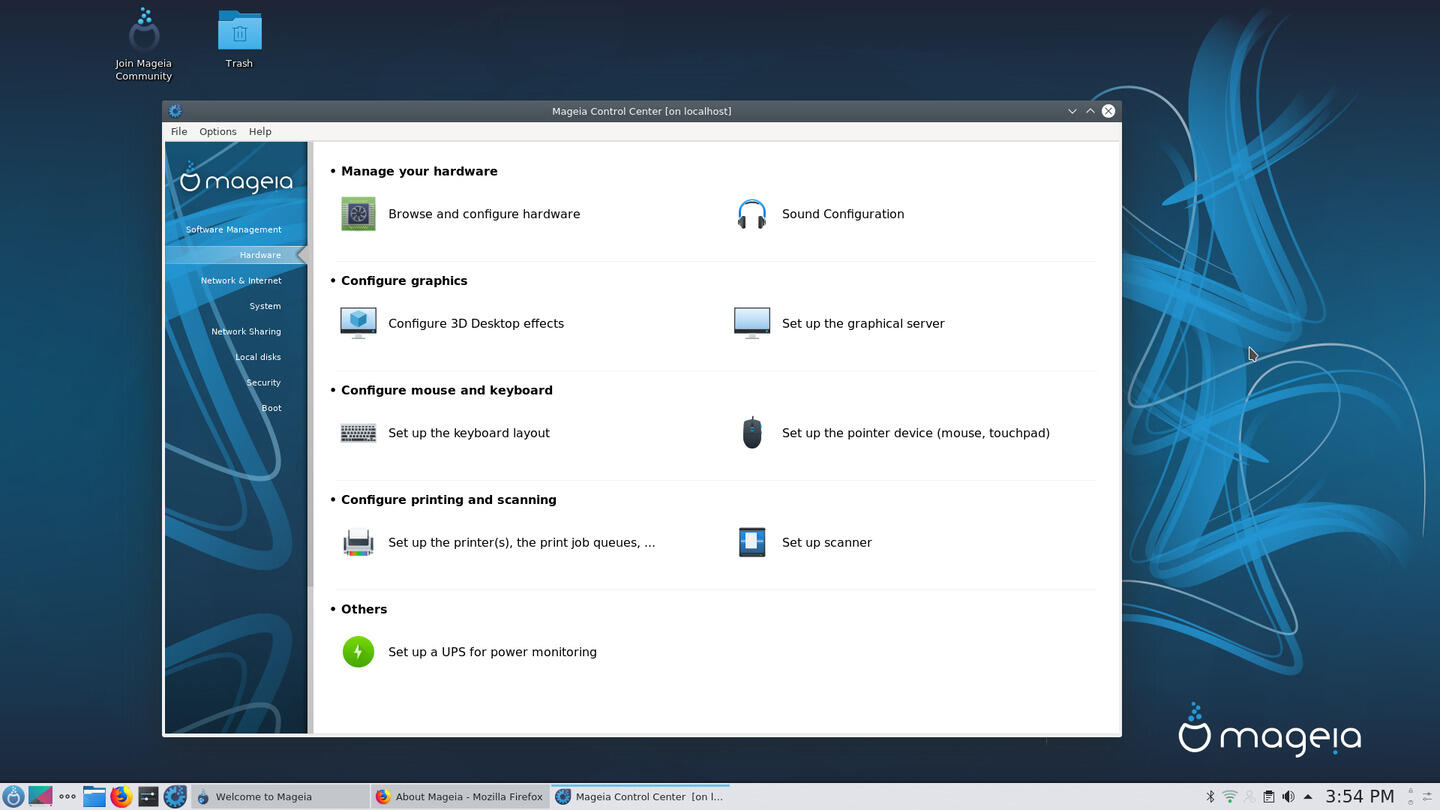Click Set up a UPS label
Viewport: 1440px width, 810px height.
[492, 652]
